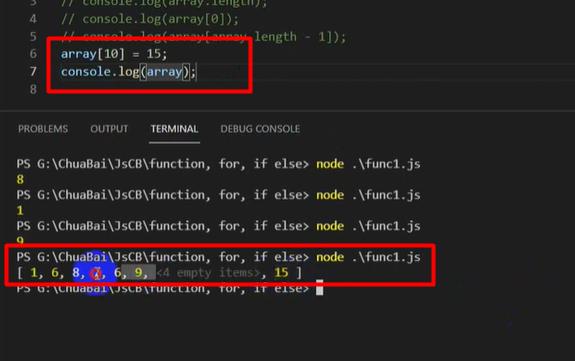Viewport: 575px width, 361px height.
Task: Click the 'console.log(array);' code line
Action: tap(129, 72)
